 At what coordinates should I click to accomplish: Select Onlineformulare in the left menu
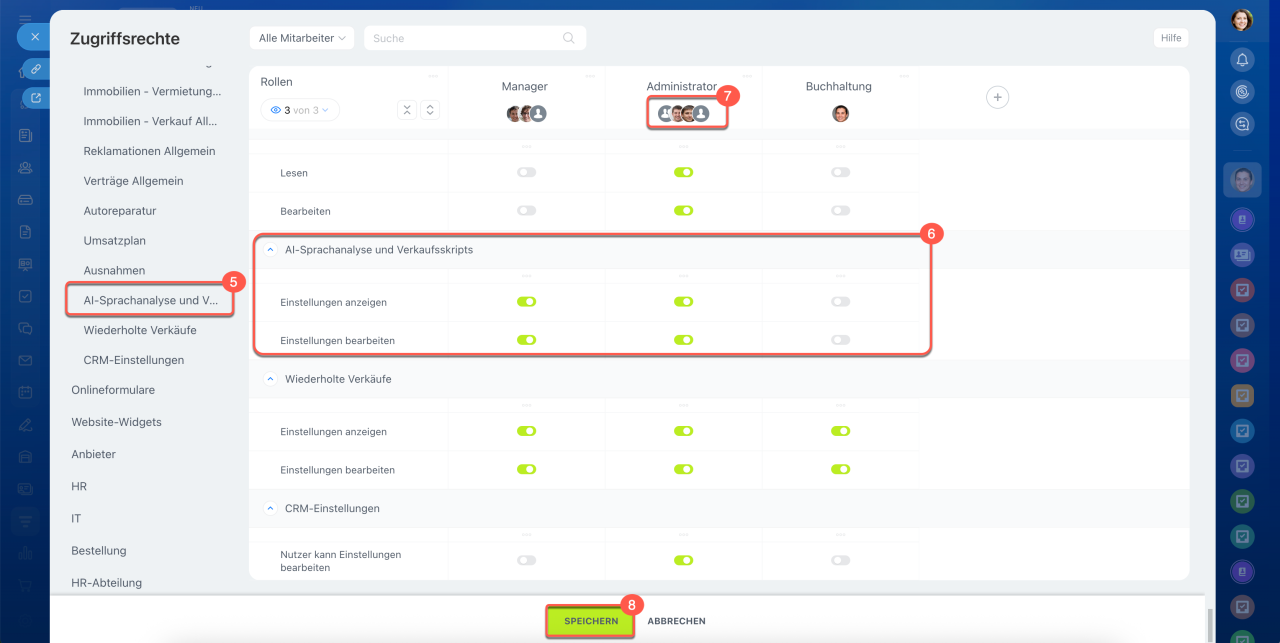tap(113, 390)
